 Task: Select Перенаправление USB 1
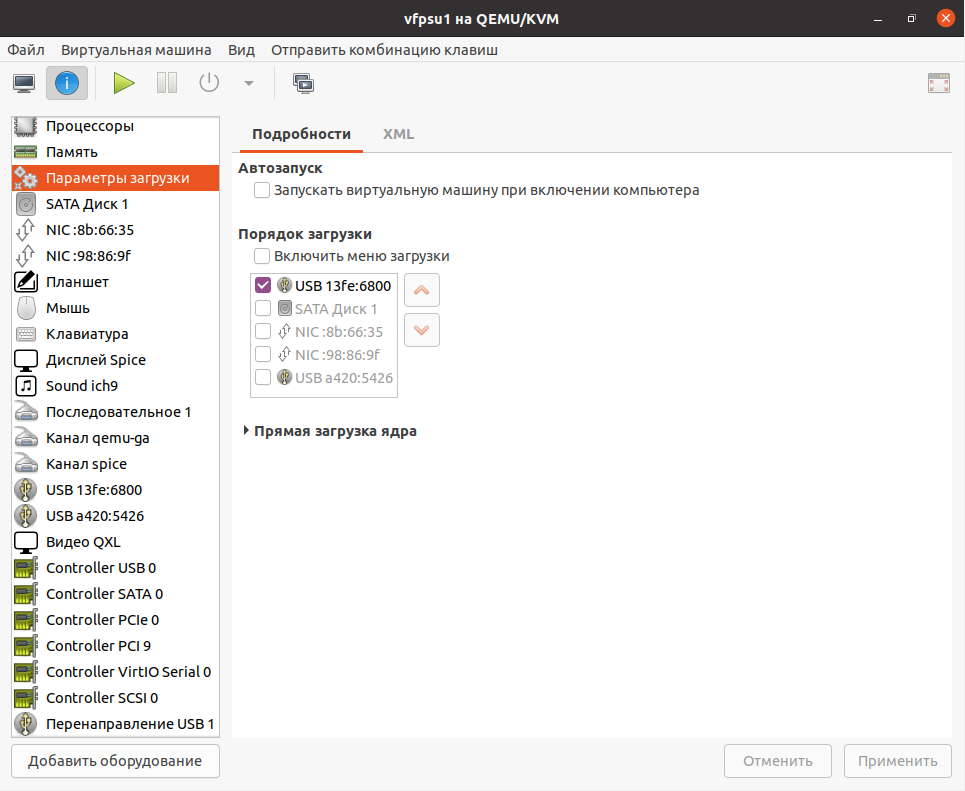116,724
